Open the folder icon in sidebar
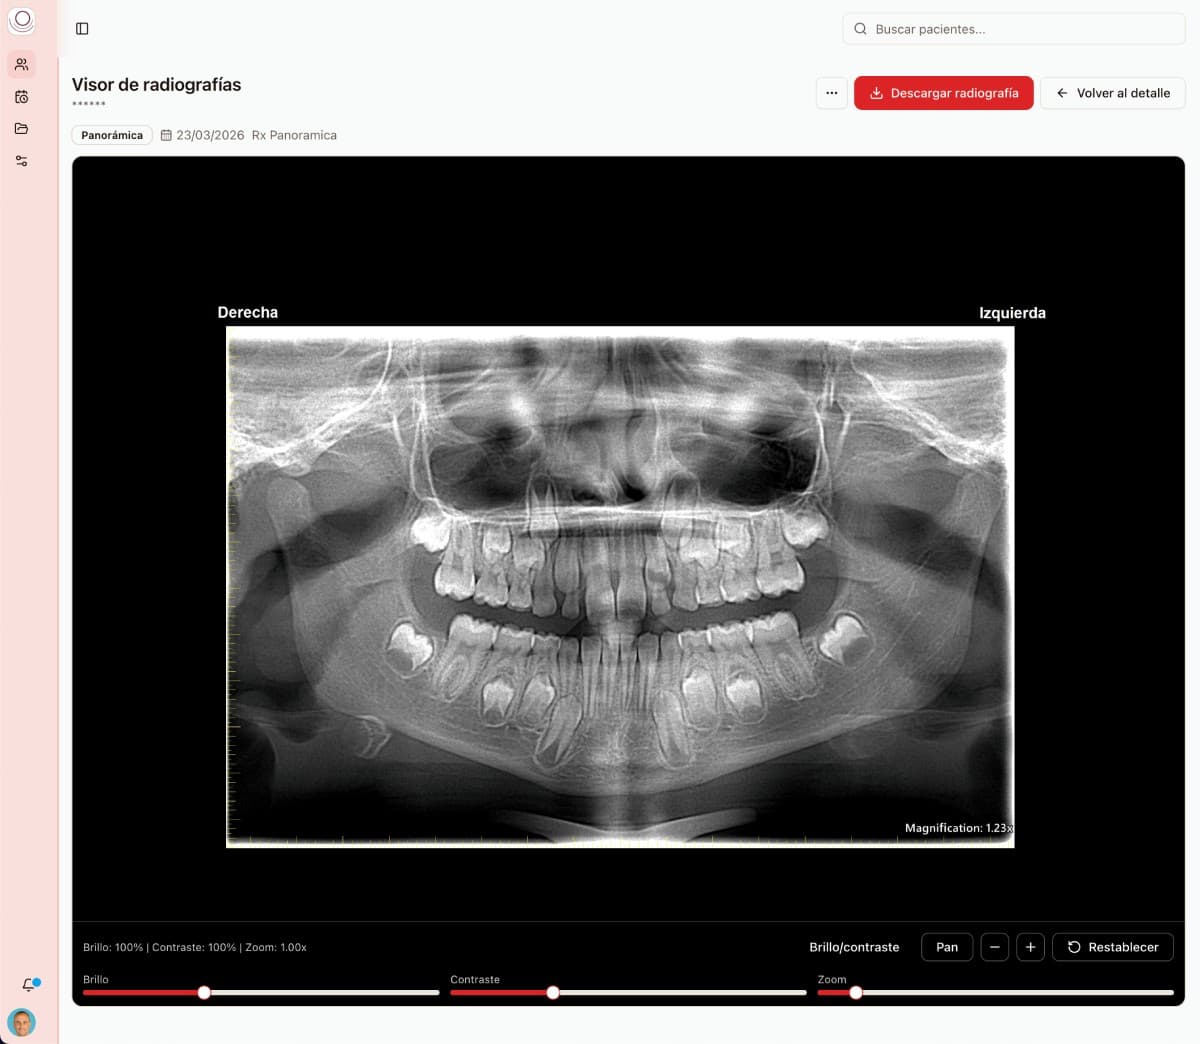Viewport: 1200px width, 1044px height. point(21,129)
